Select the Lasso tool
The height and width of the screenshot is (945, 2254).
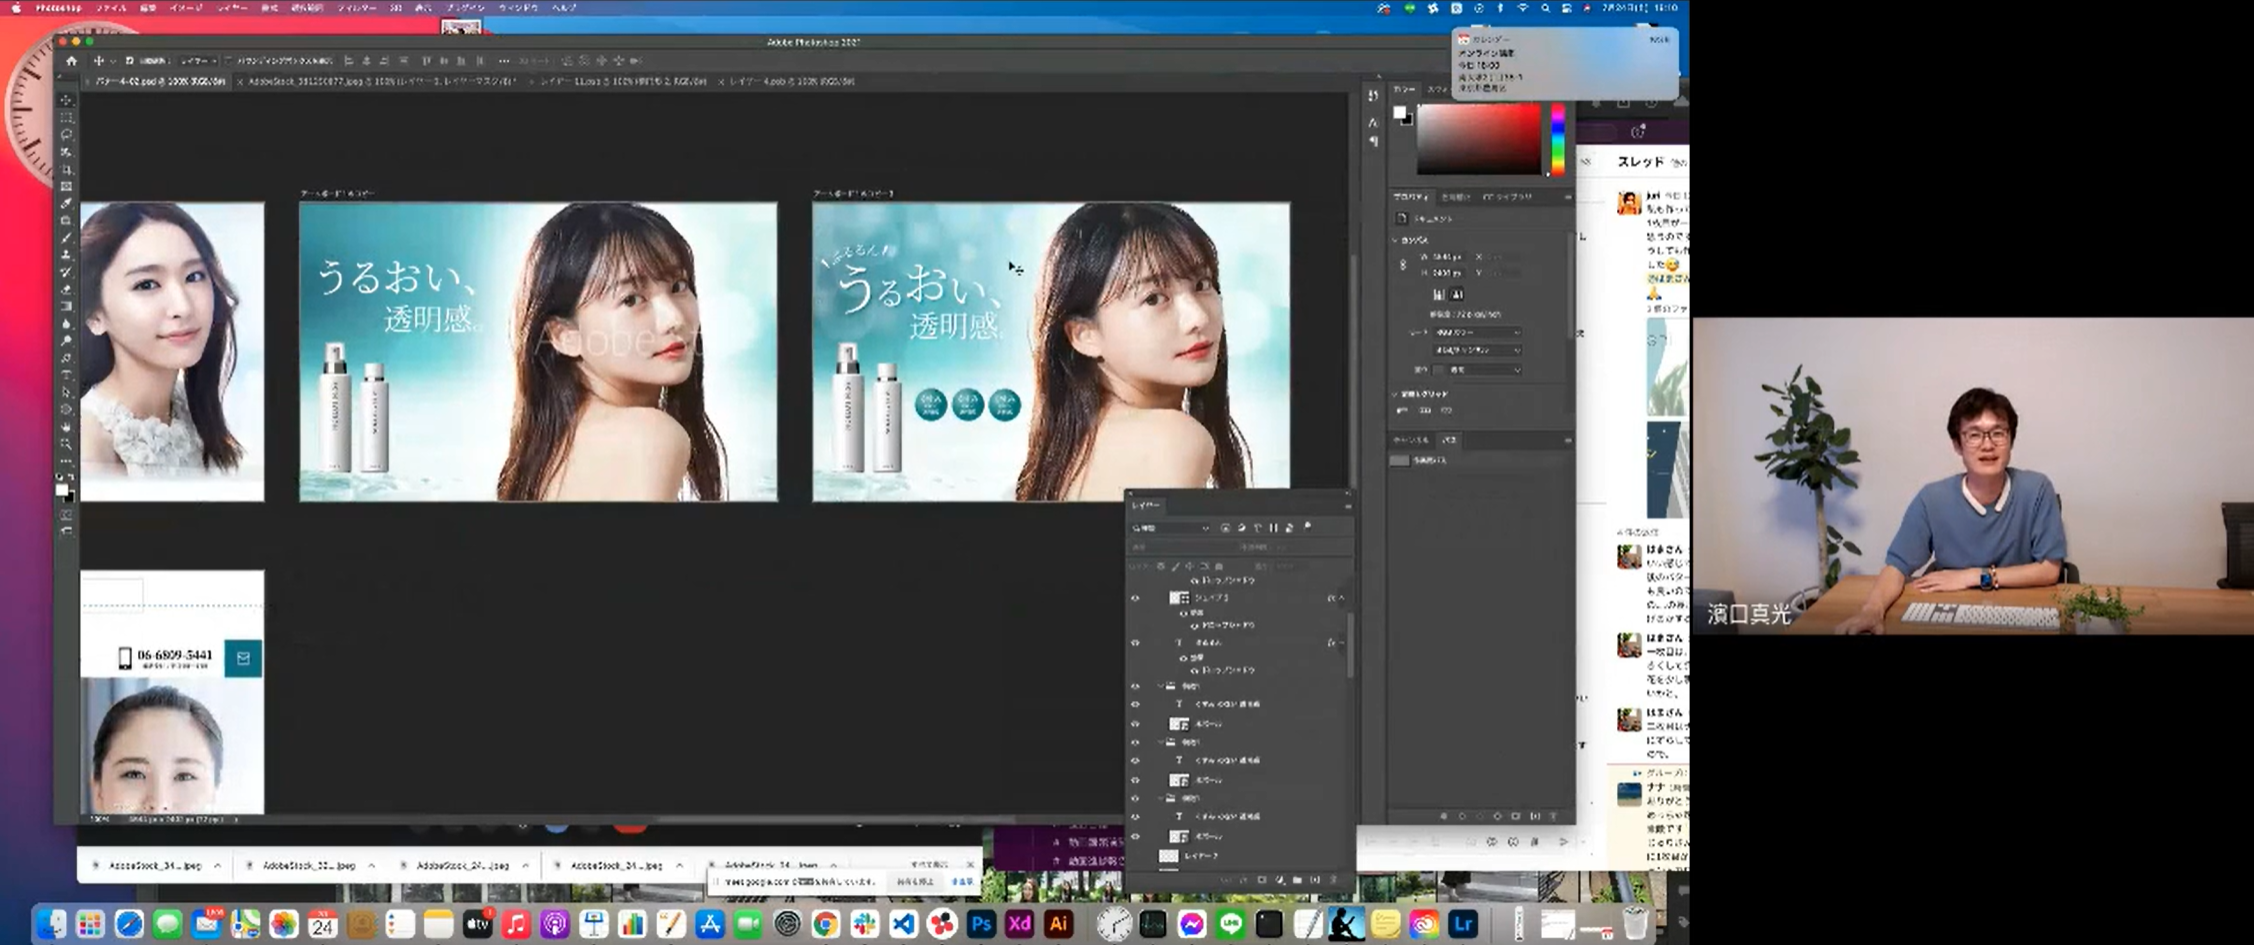pos(66,134)
